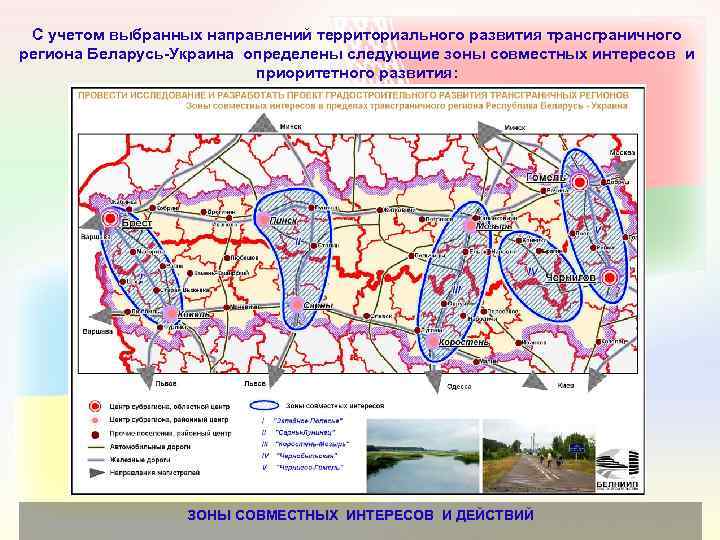The height and width of the screenshot is (540, 720).
Task: Click the Пинск city label
Action: tap(283, 220)
